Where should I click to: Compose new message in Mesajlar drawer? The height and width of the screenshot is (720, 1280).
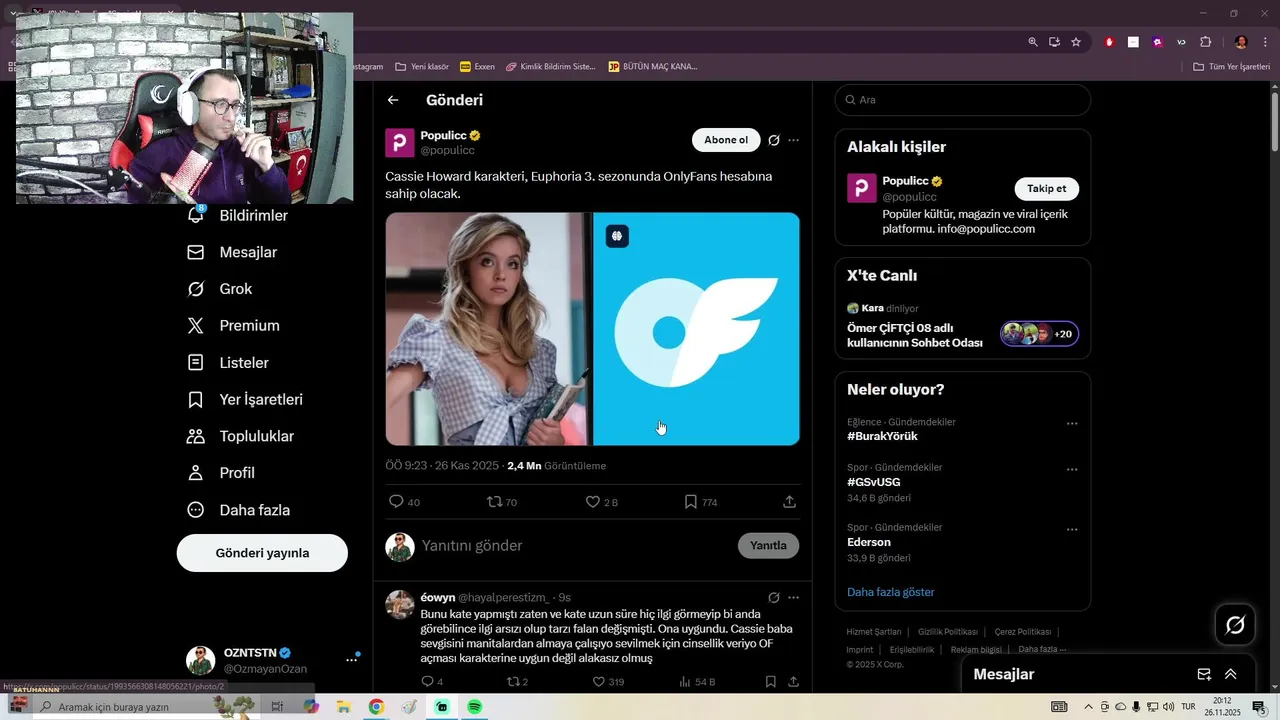click(x=1205, y=675)
